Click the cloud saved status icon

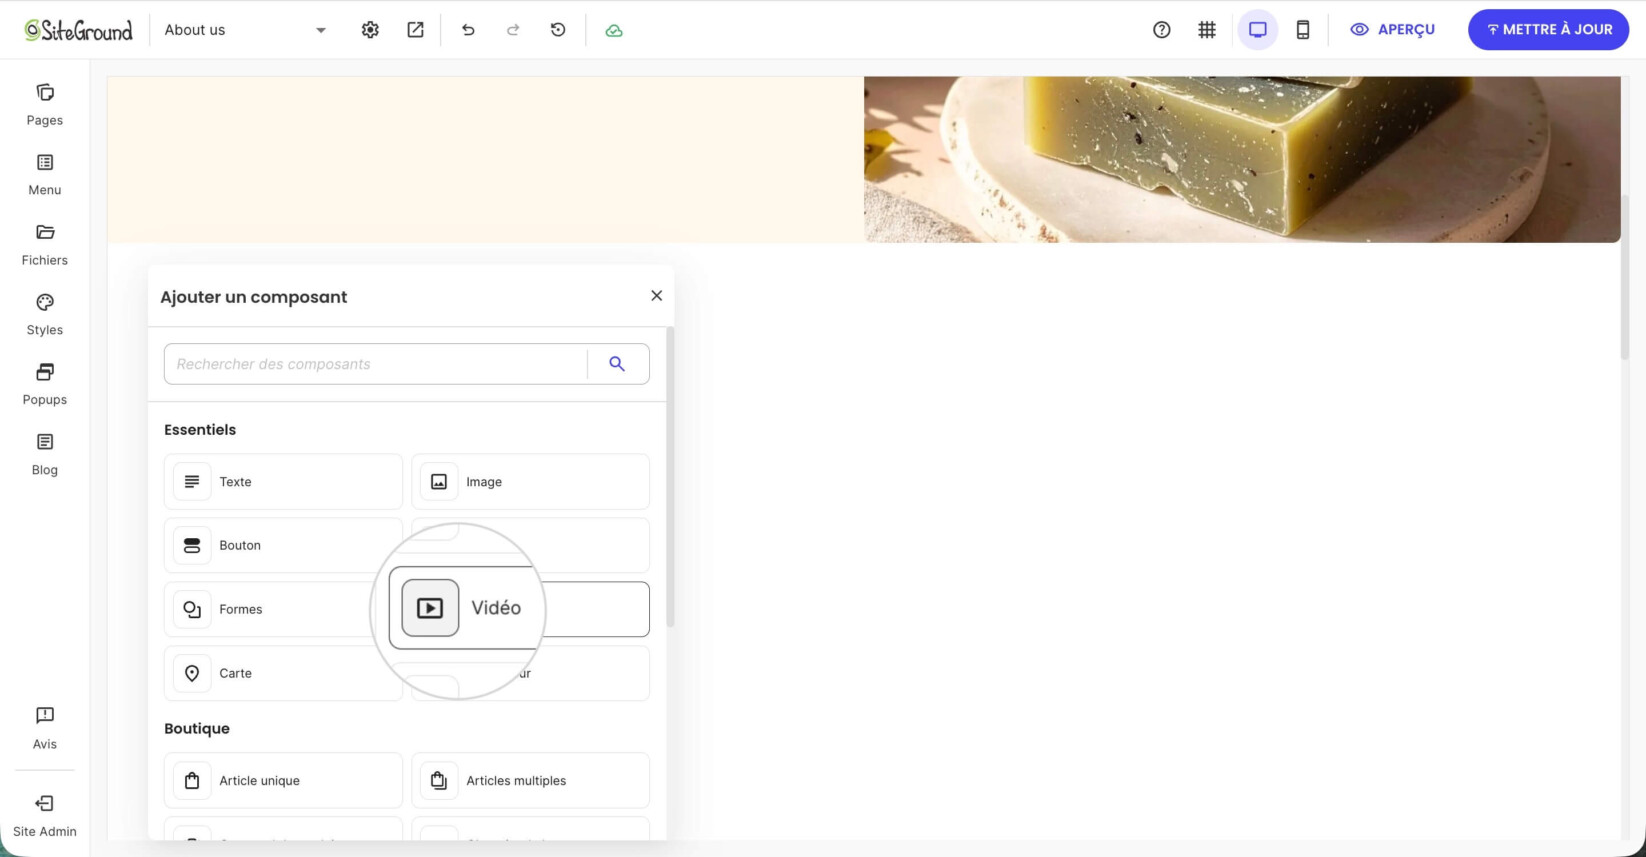614,30
